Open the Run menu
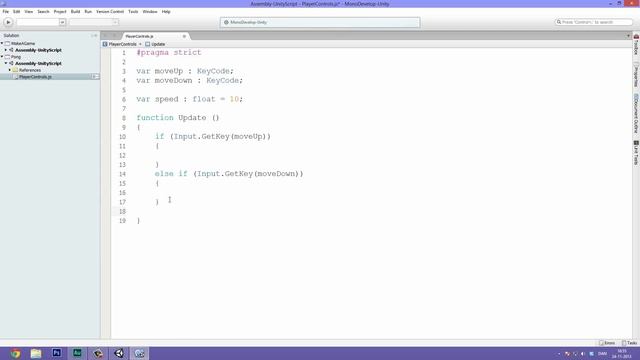Viewport: 640px width, 360px height. tap(88, 12)
